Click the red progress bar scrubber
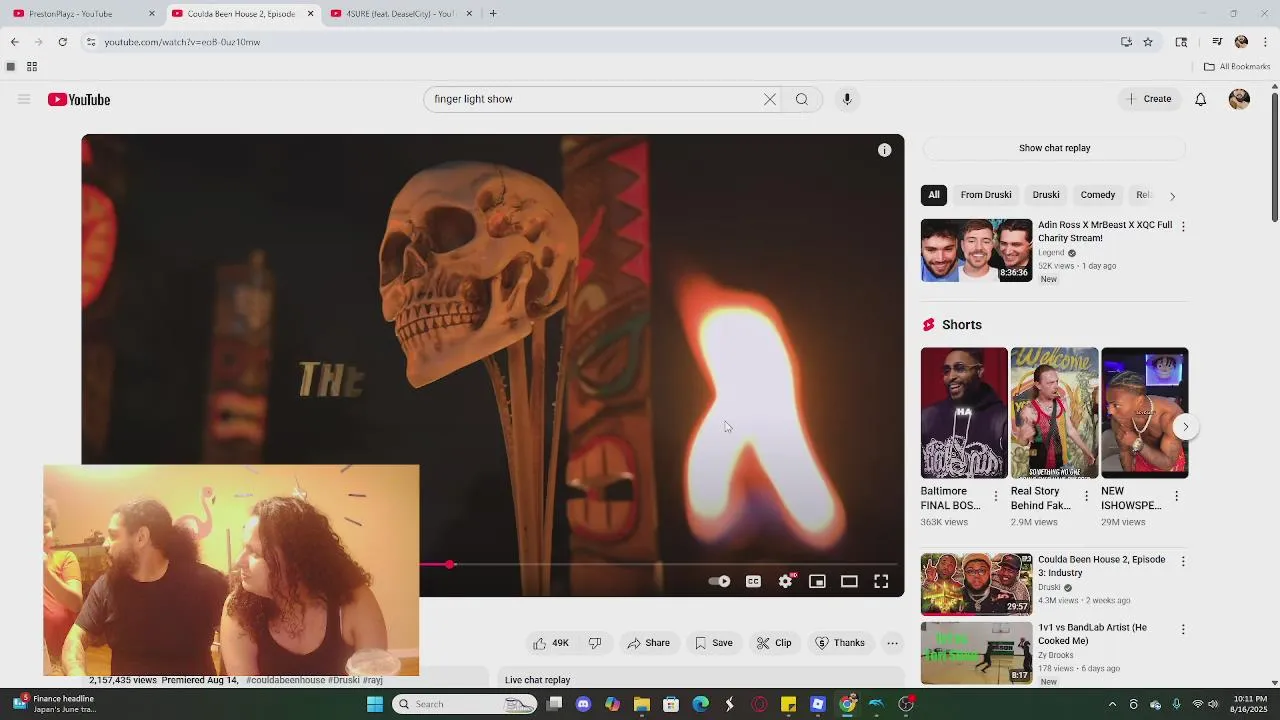Viewport: 1280px width, 720px height. coord(450,565)
